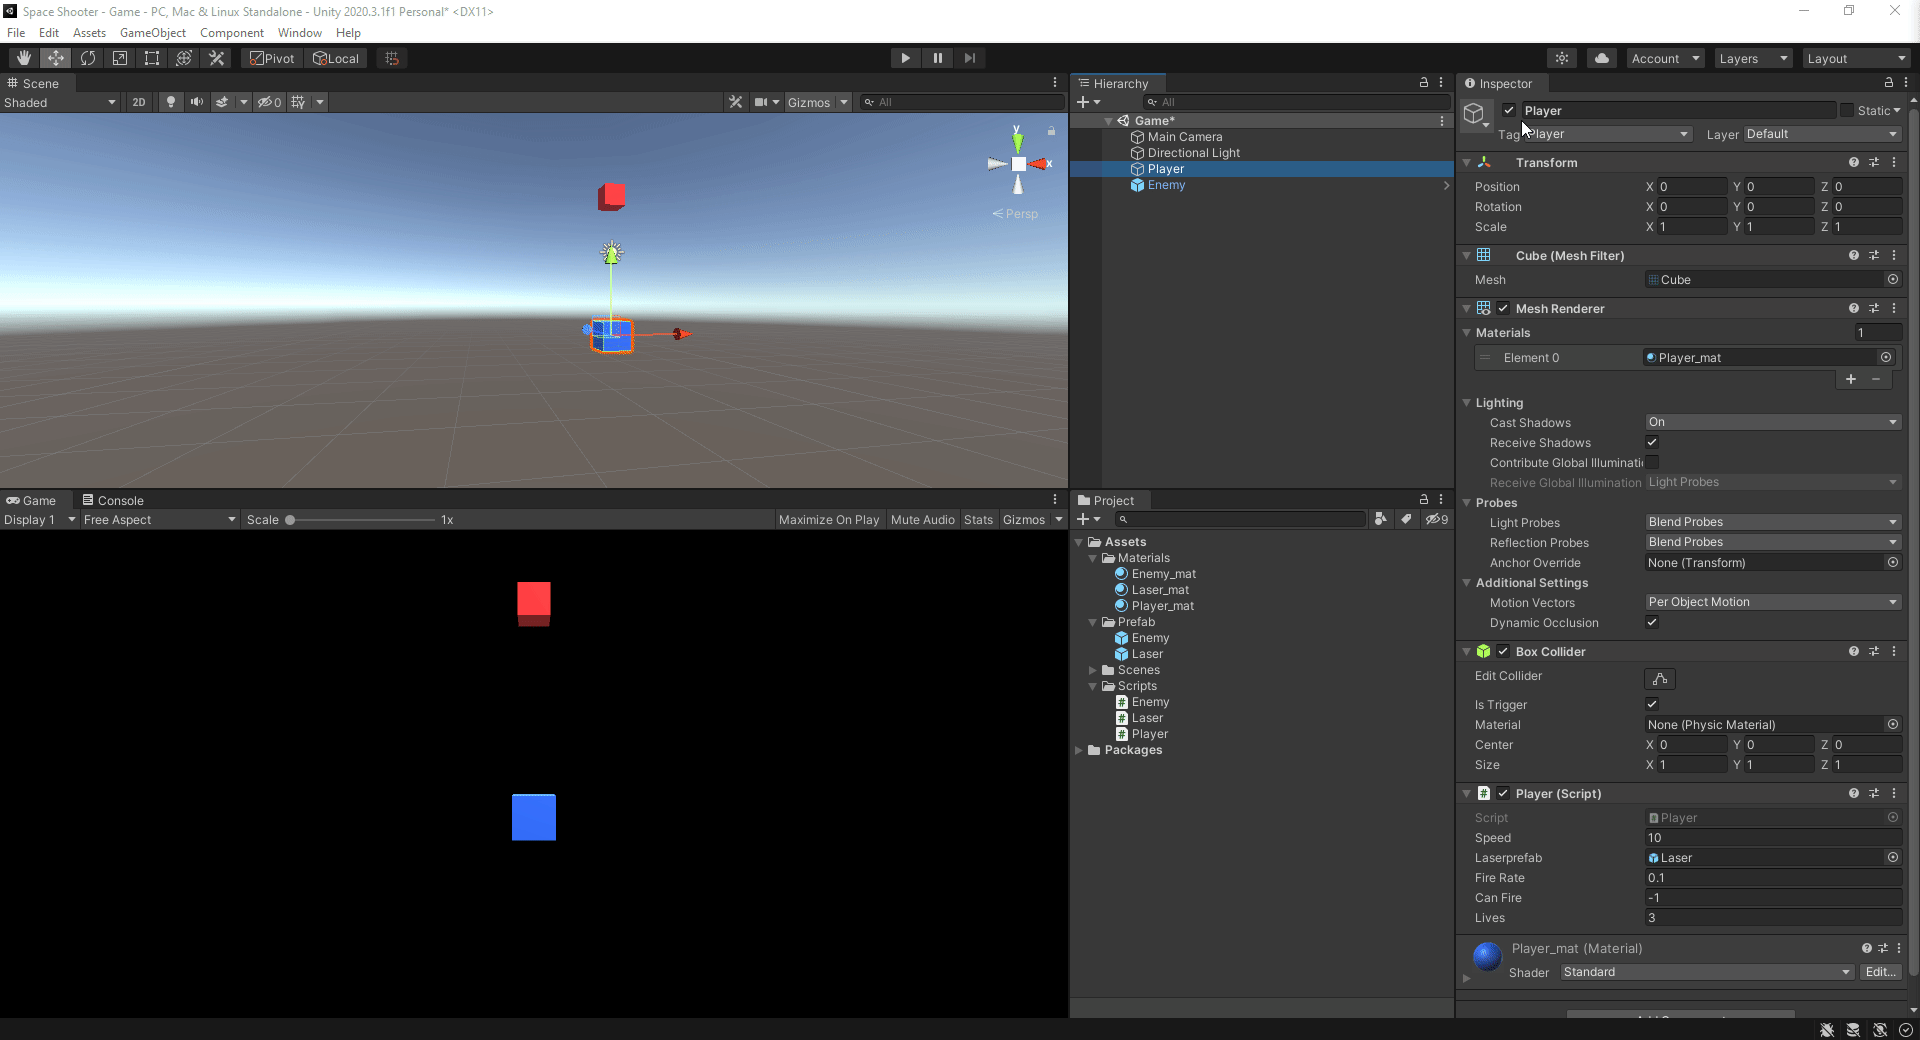Select the Transform tool
The image size is (1920, 1040).
pos(183,58)
